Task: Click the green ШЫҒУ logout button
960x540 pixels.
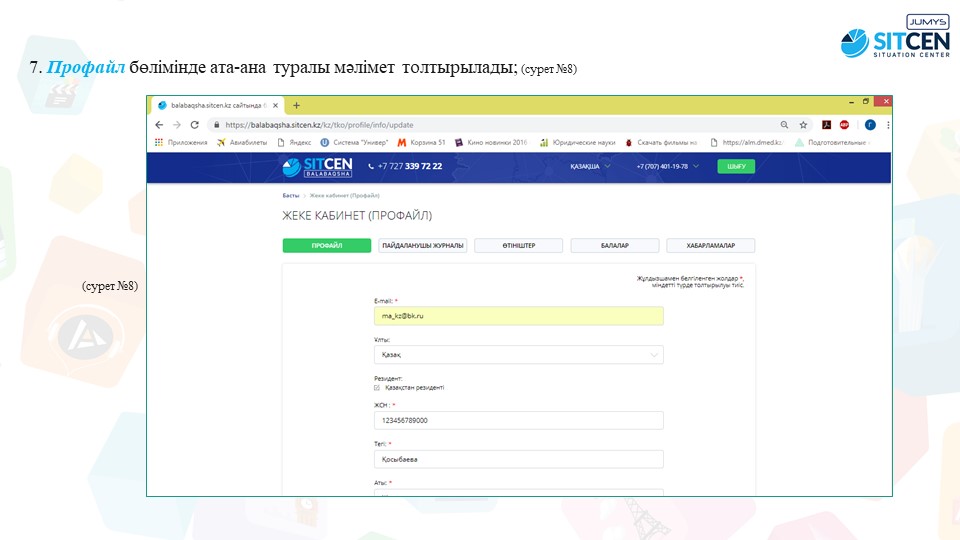Action: pyautogui.click(x=736, y=166)
